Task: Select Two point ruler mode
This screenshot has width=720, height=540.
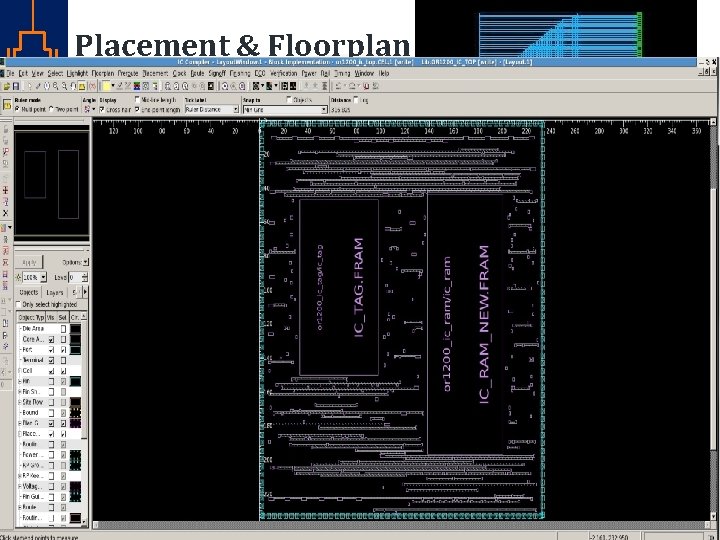Action: click(51, 109)
